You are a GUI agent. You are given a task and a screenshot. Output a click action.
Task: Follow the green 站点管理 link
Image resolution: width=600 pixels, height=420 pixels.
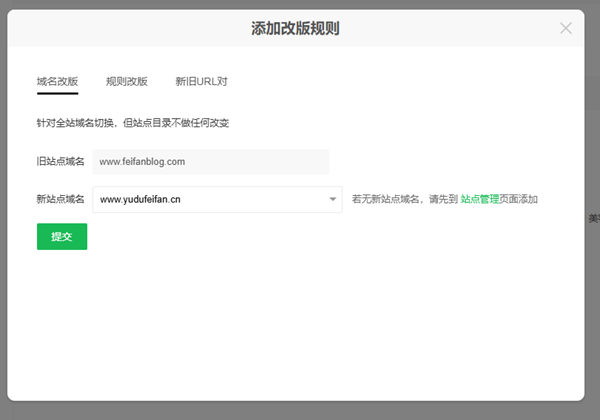click(x=479, y=199)
